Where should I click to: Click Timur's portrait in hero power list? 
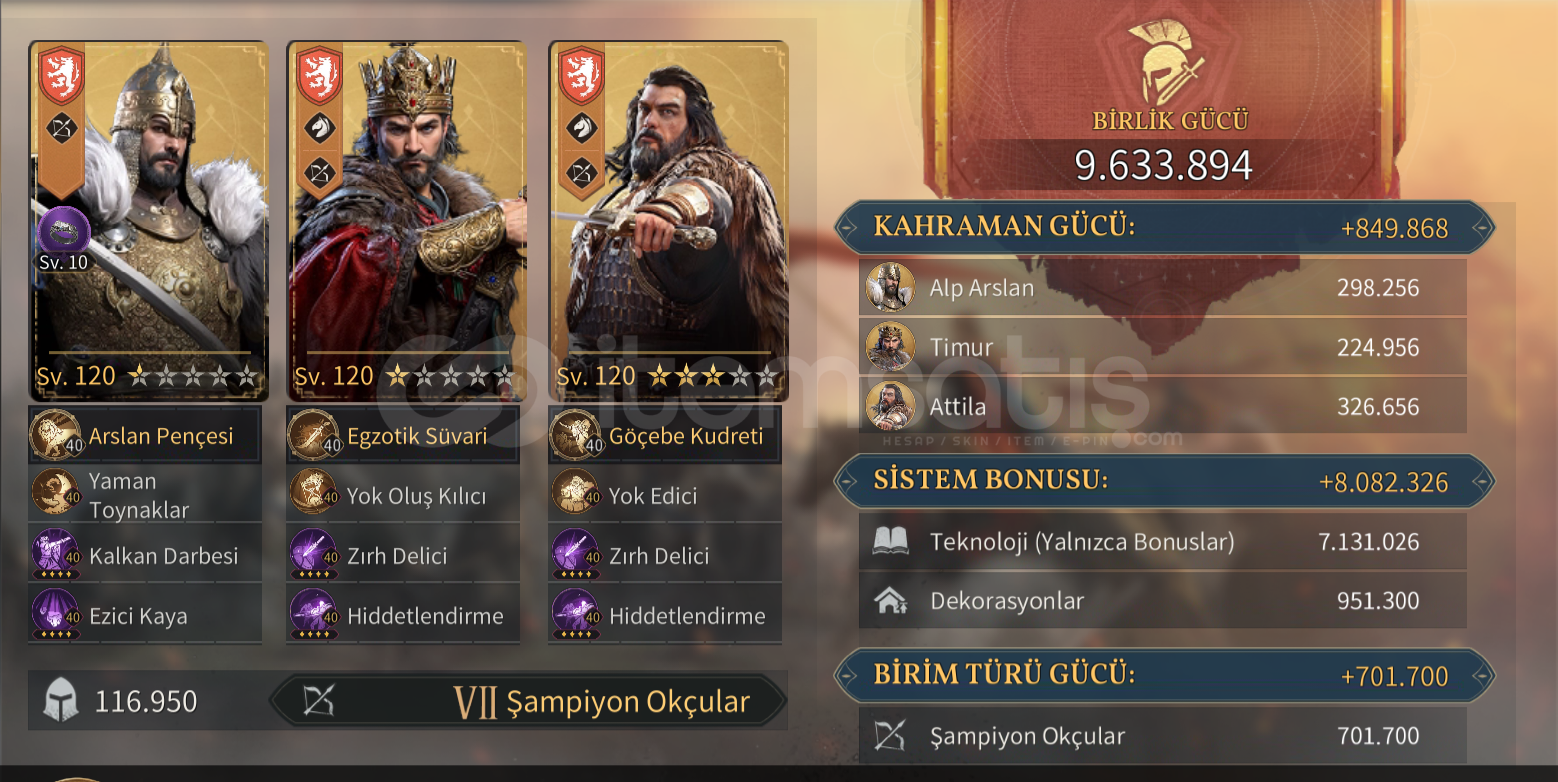click(x=889, y=346)
